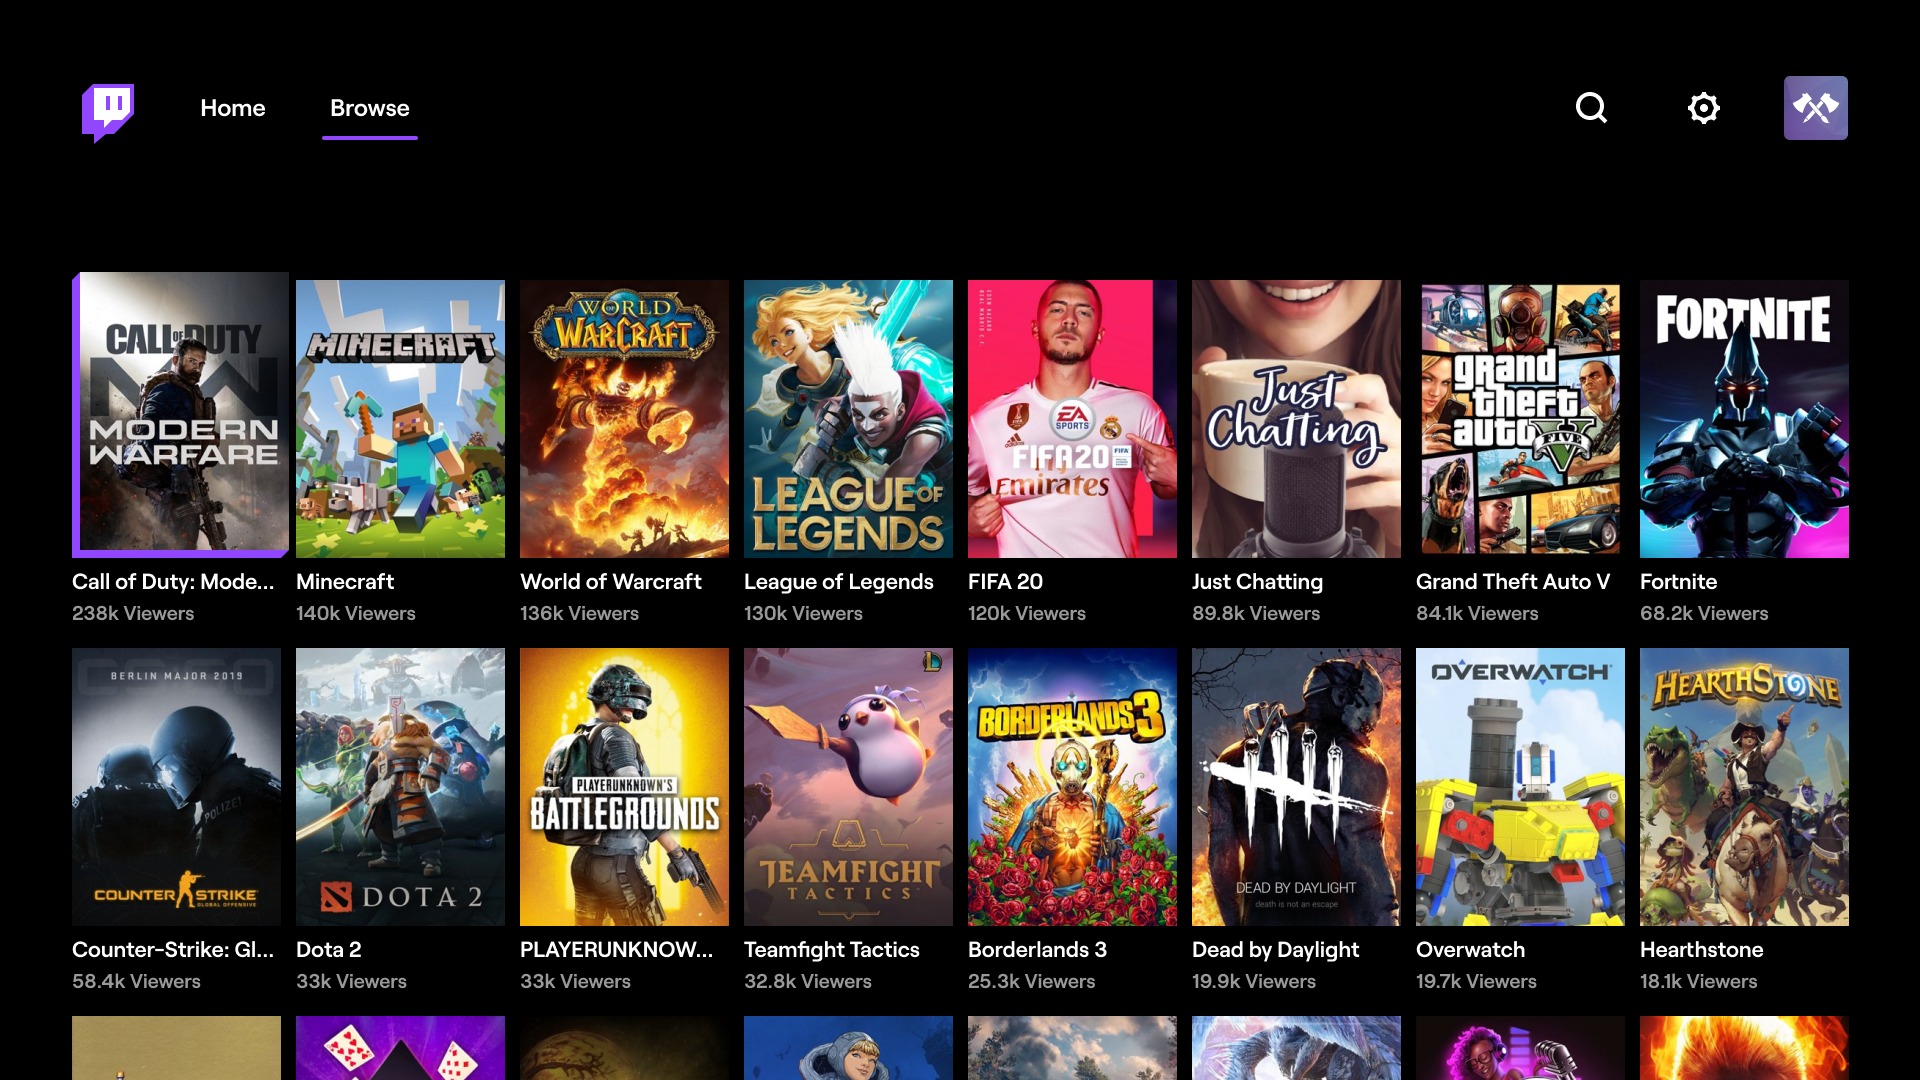Open the World of Warcraft cover

(x=624, y=419)
